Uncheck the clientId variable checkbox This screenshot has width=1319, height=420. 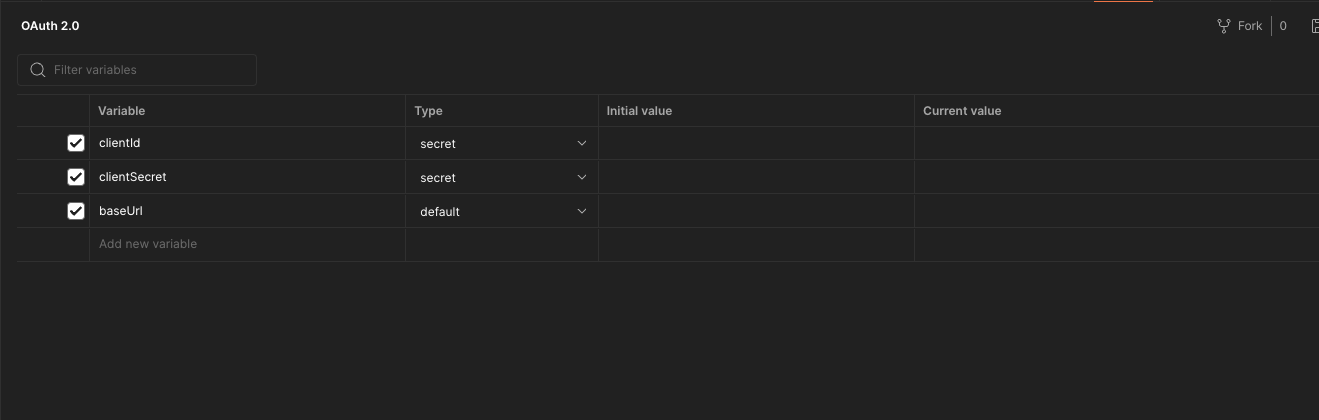(x=76, y=143)
